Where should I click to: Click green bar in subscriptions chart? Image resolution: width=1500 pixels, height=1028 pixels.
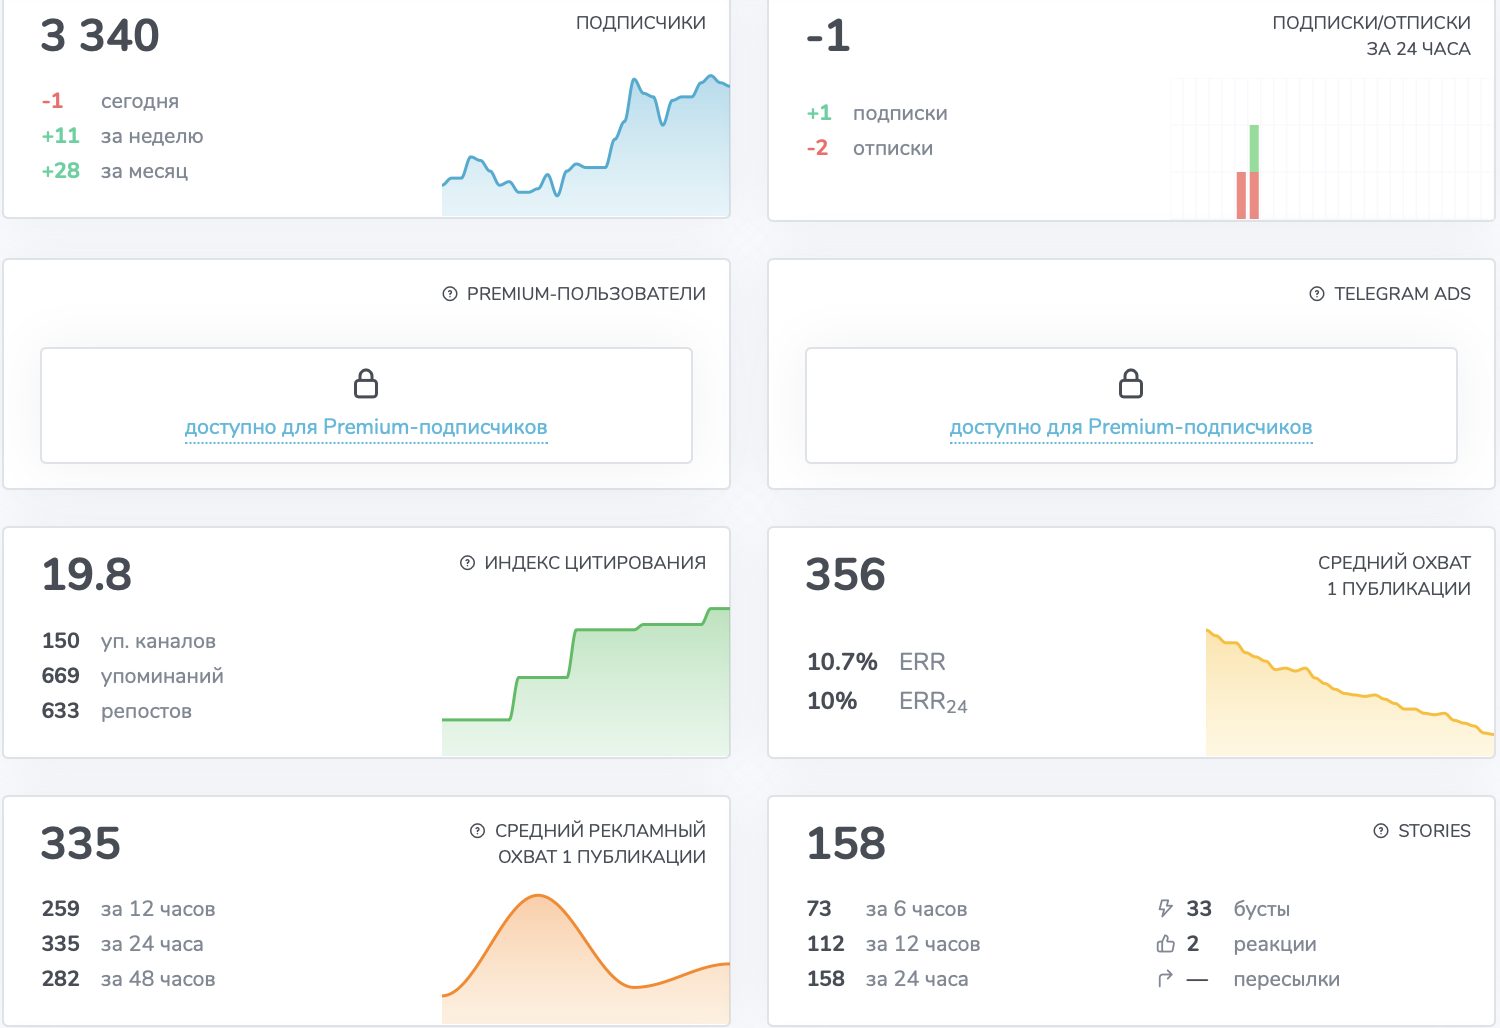point(1254,148)
